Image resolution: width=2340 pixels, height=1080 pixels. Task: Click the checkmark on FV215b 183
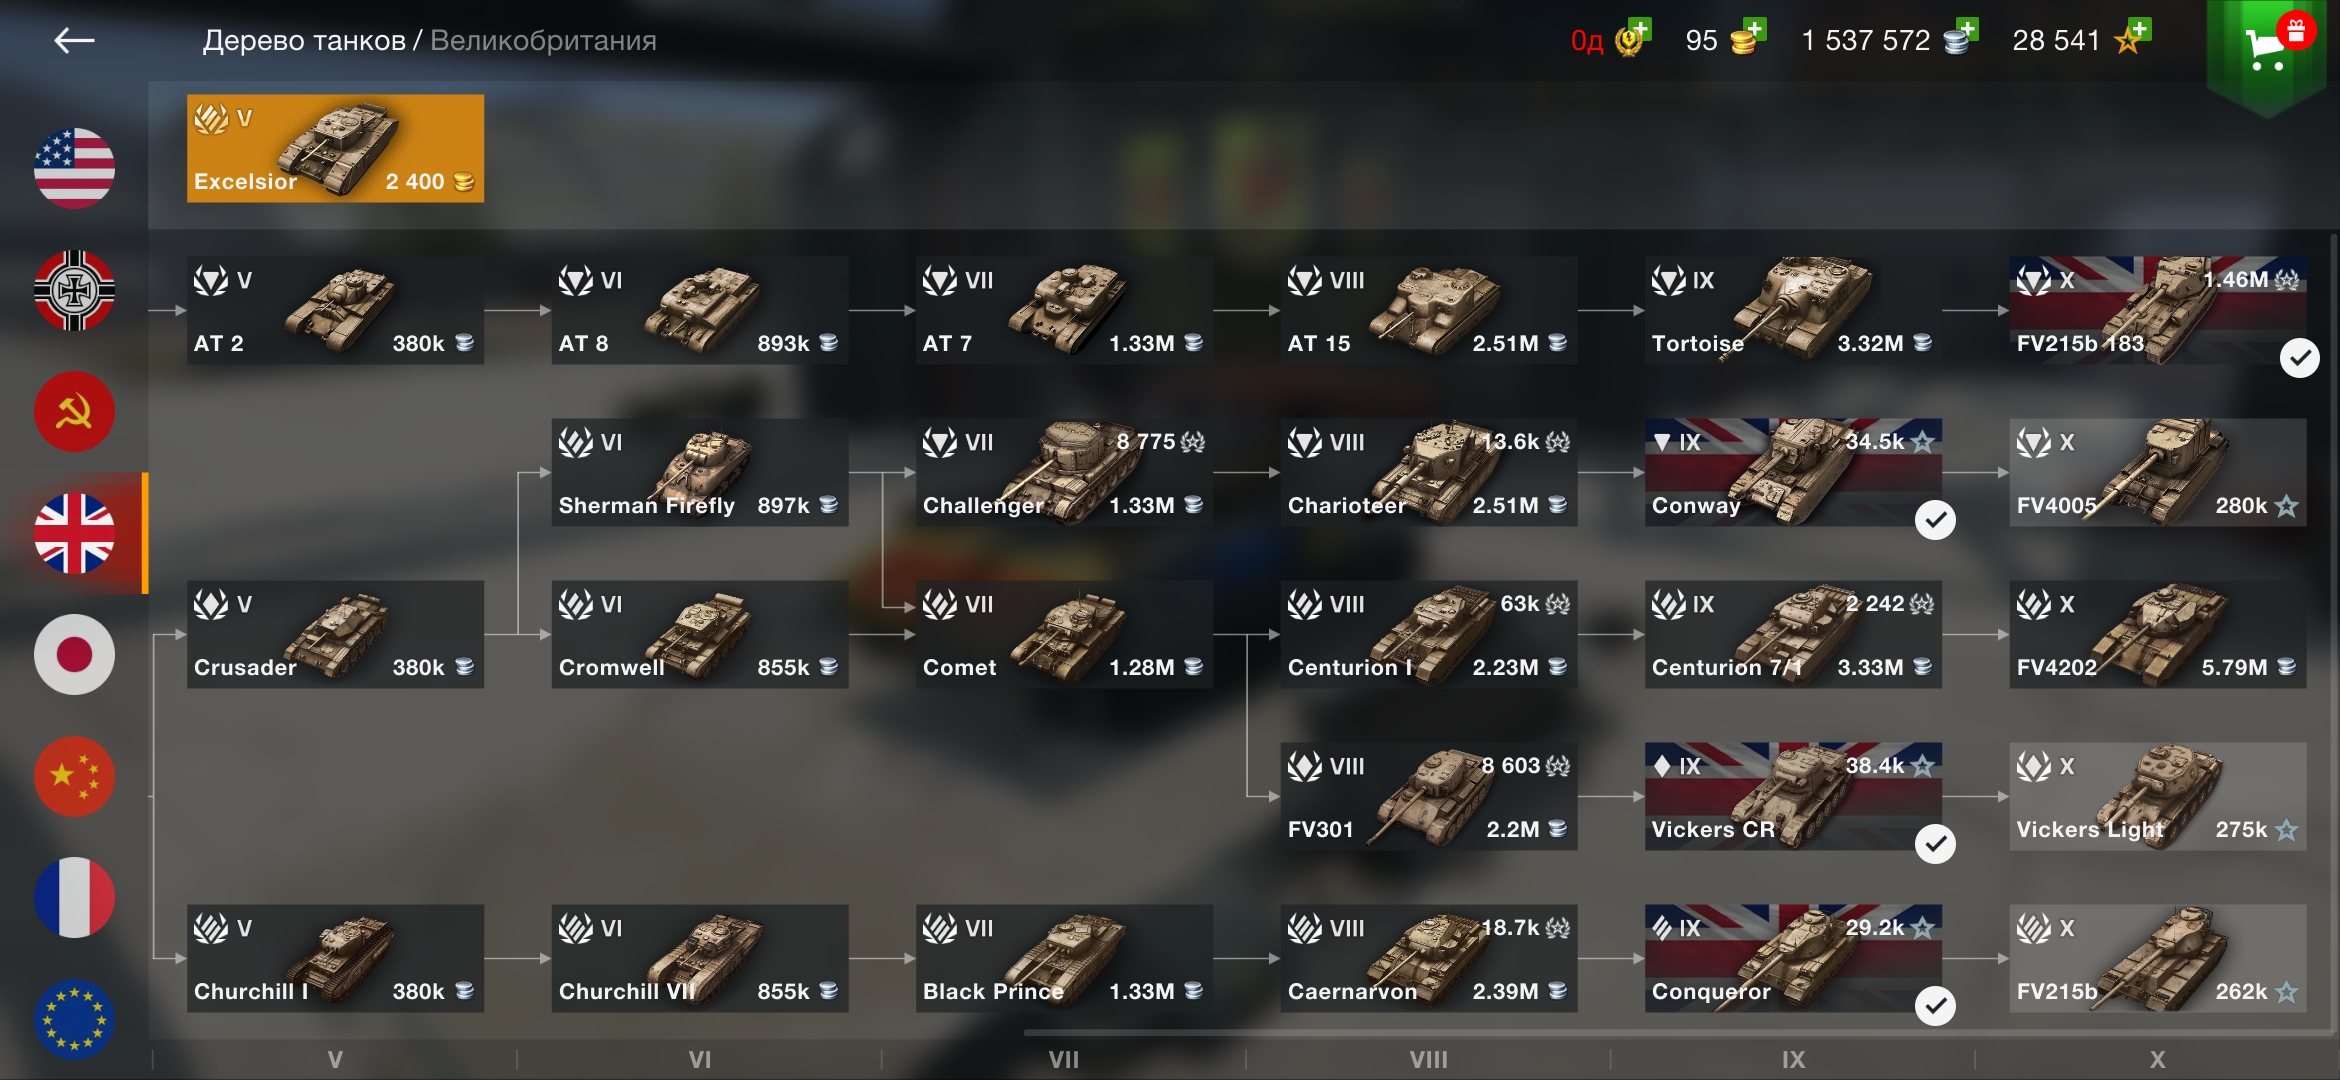(x=2299, y=358)
